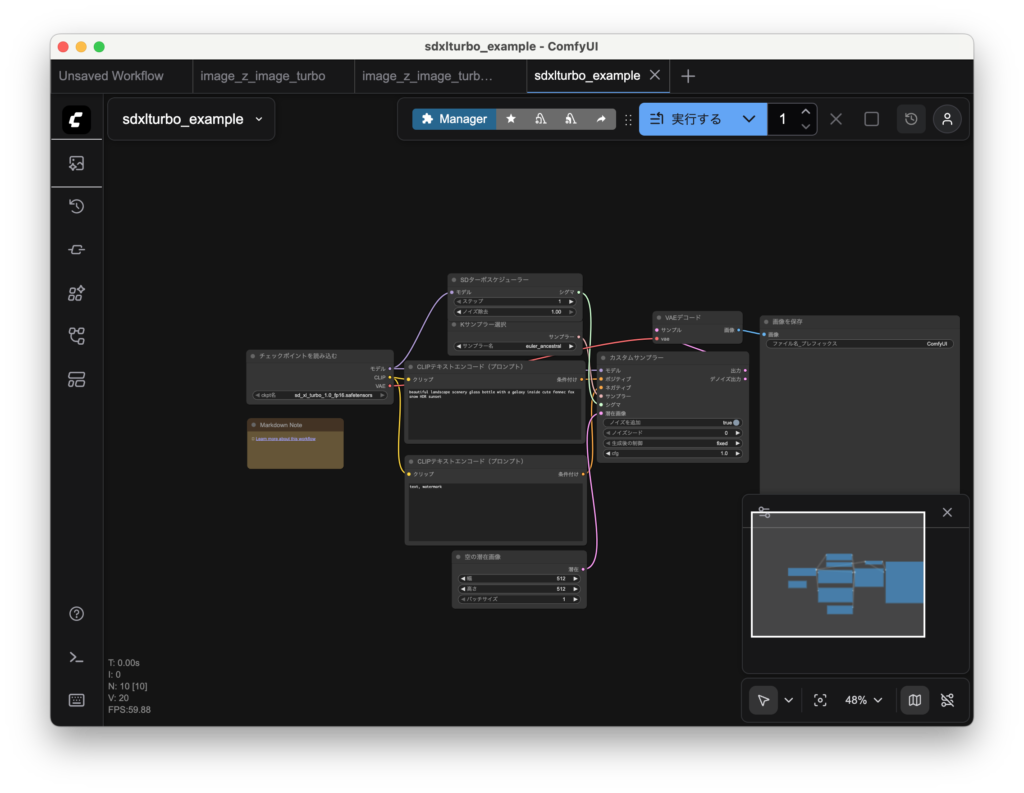This screenshot has height=793, width=1024.
Task: Open the 48% zoom level dropdown
Action: (x=864, y=700)
